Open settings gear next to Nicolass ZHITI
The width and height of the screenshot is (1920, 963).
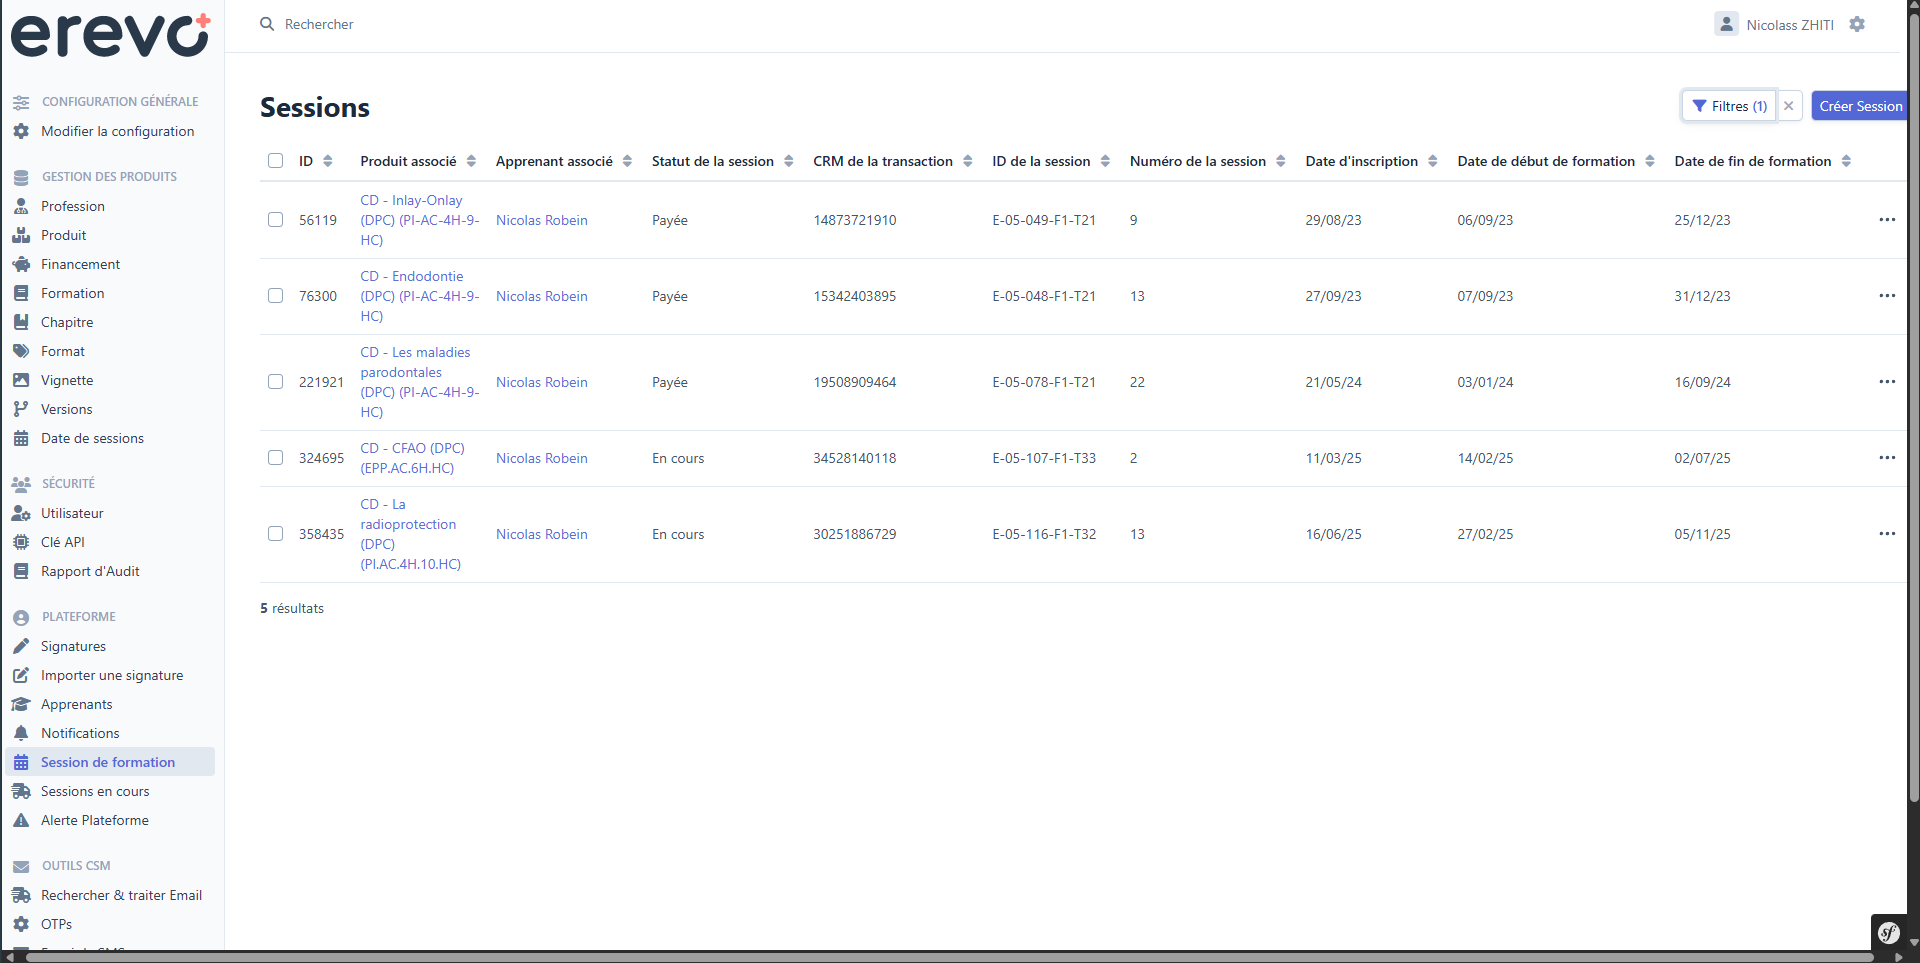[1857, 24]
